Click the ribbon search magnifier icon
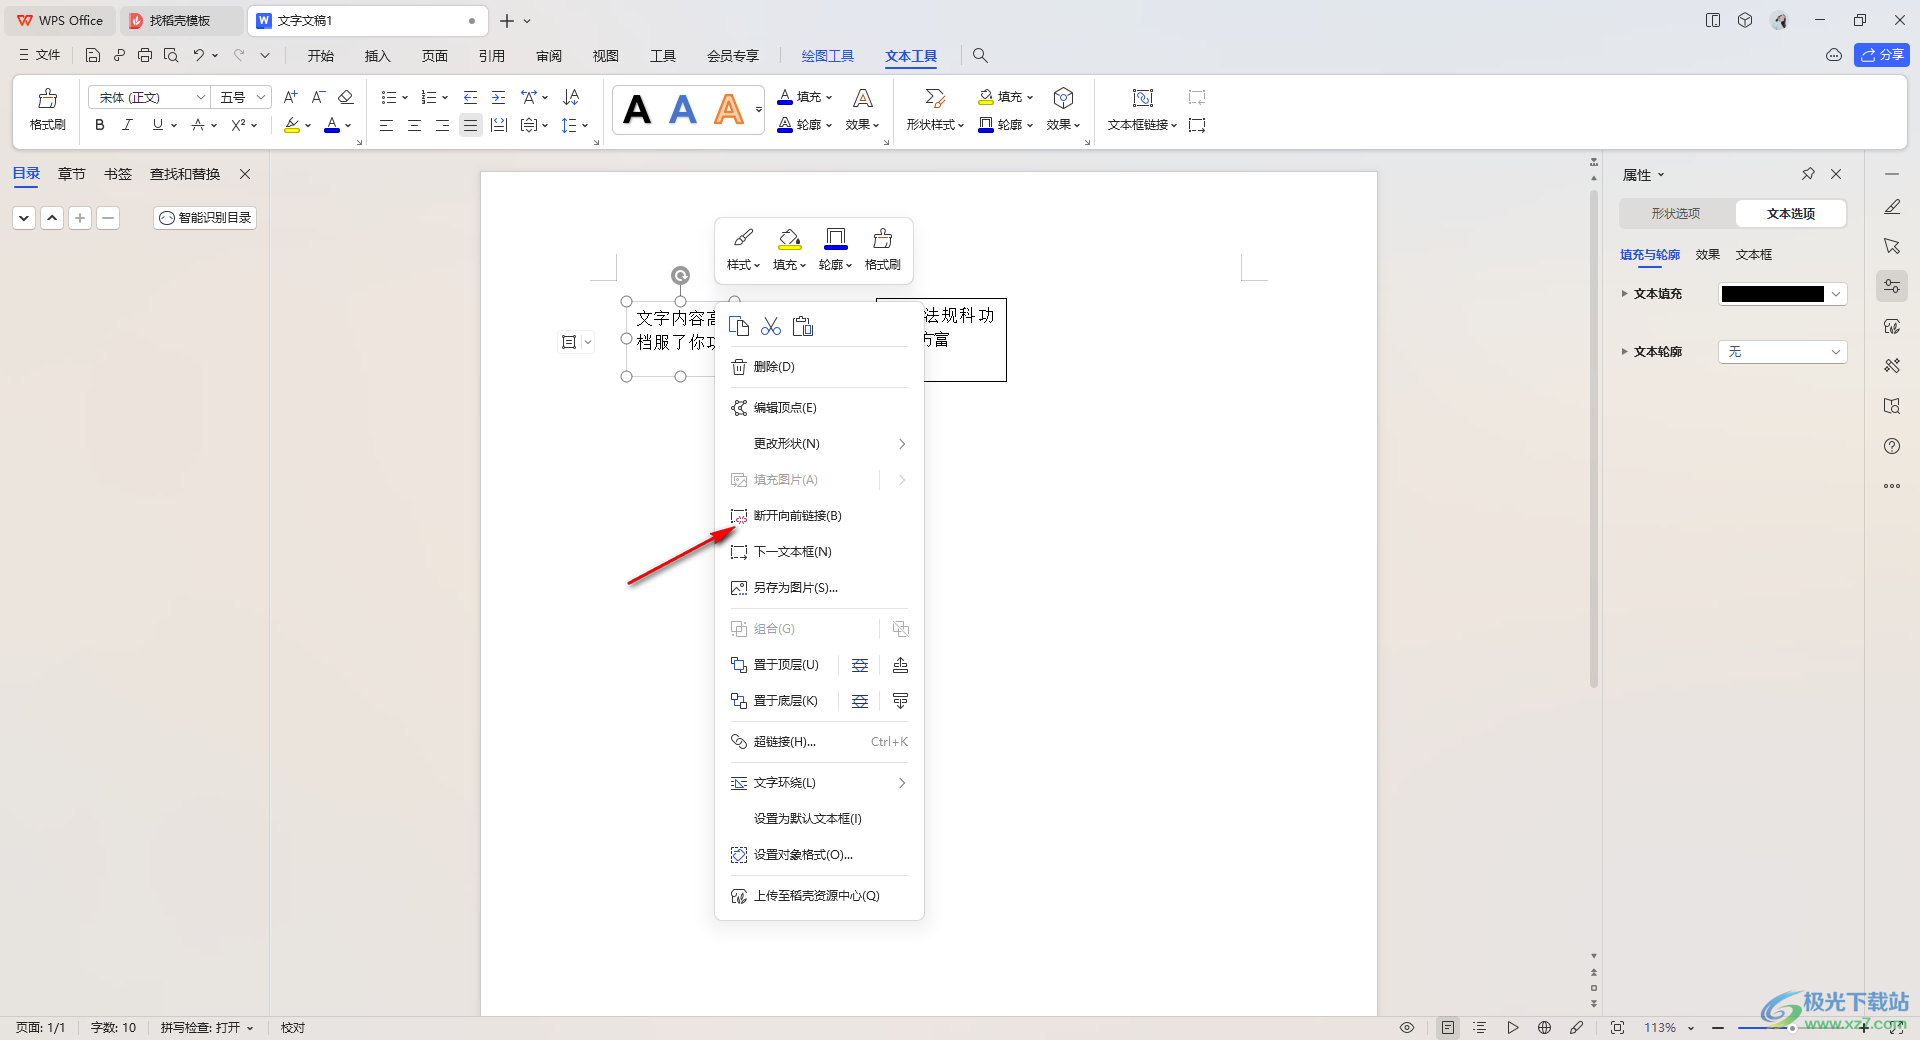This screenshot has height=1040, width=1920. coord(980,56)
